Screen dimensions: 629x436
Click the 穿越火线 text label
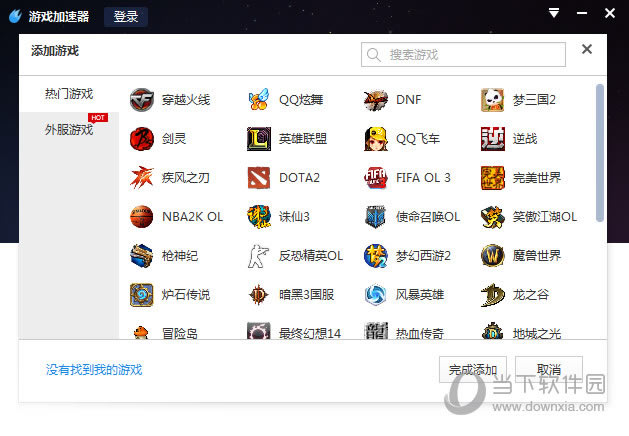186,99
